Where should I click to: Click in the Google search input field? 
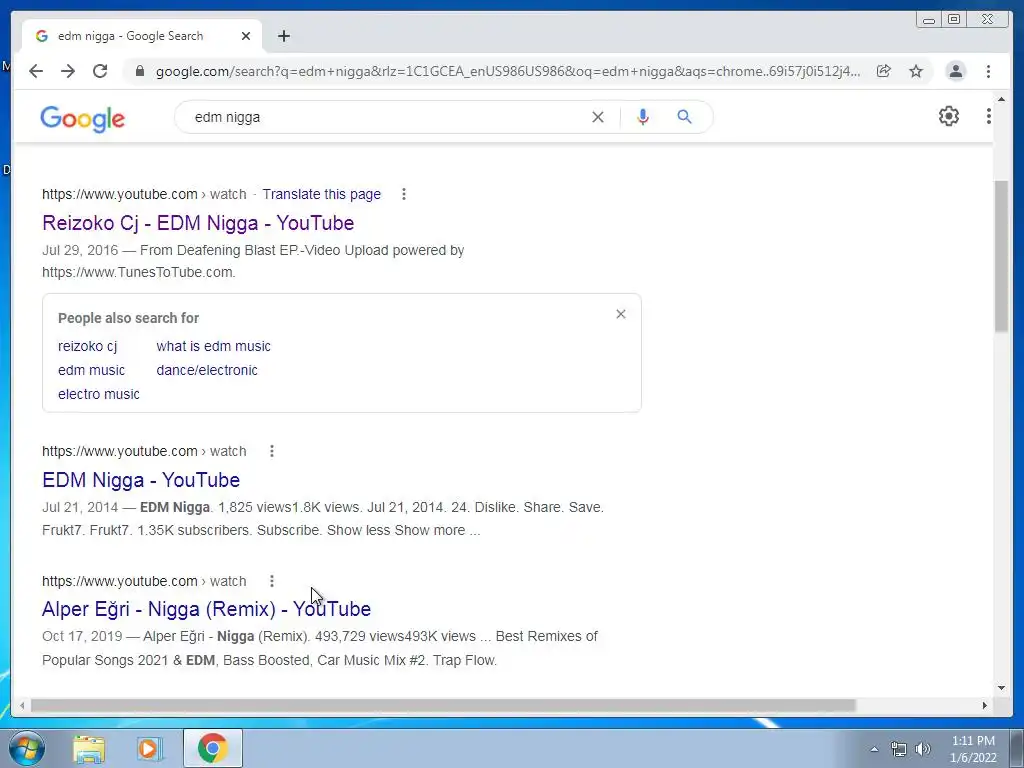pos(385,117)
